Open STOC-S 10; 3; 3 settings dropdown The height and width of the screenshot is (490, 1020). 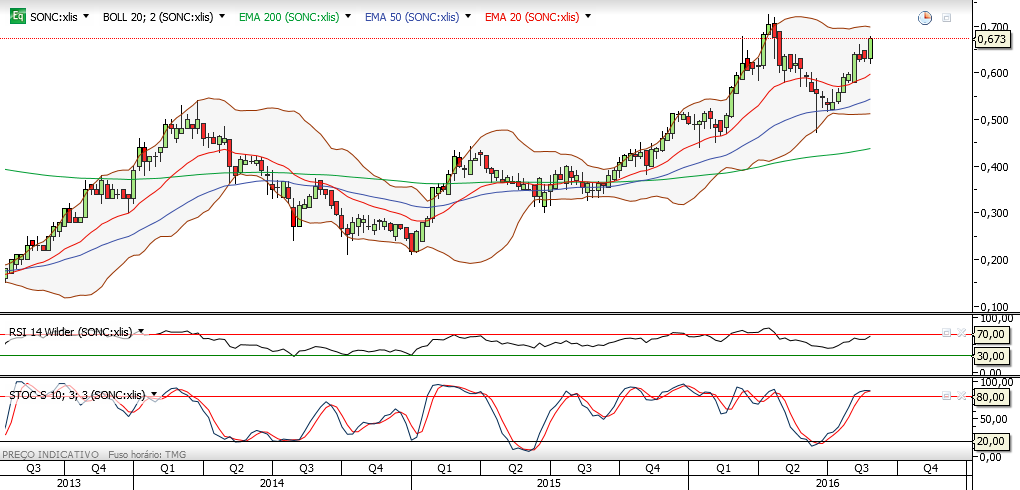(x=154, y=395)
